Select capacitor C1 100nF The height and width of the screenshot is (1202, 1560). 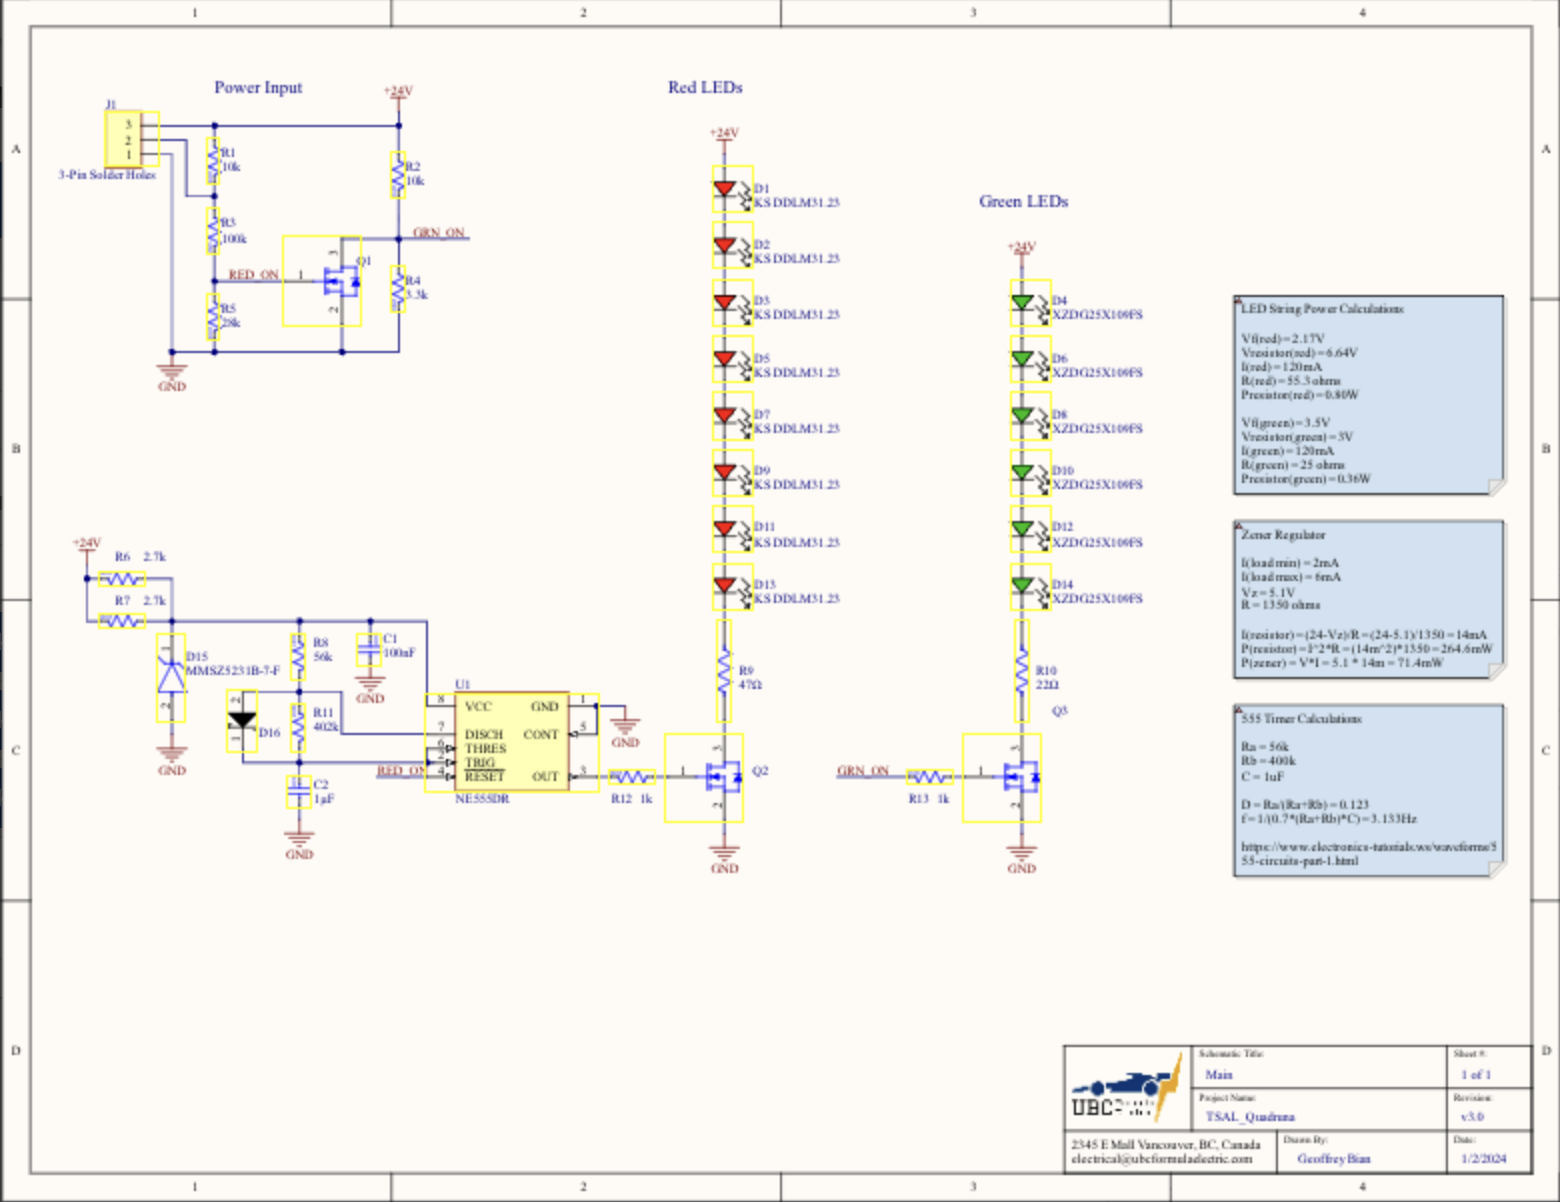[x=369, y=649]
